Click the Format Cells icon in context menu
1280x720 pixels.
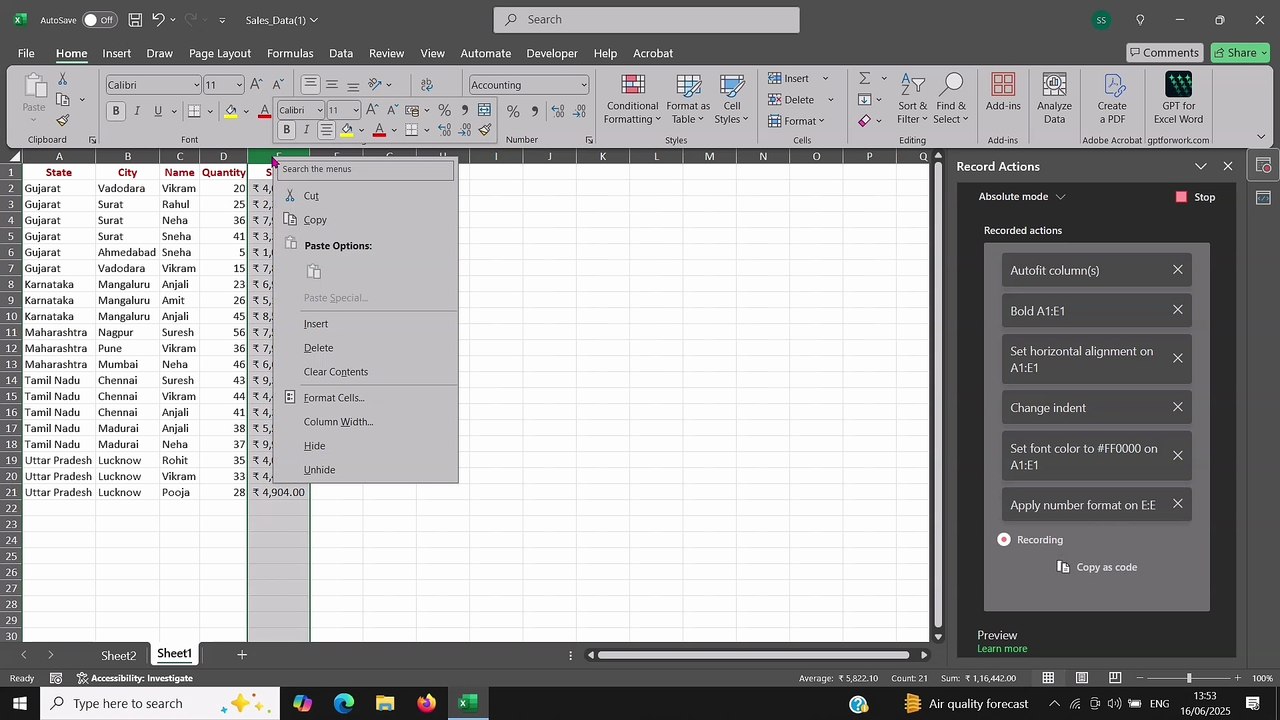pos(290,397)
